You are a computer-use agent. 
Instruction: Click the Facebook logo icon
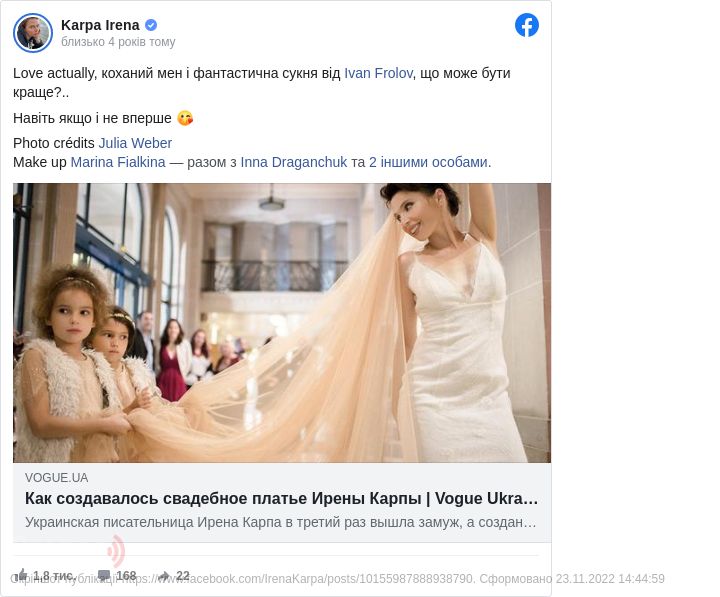click(x=527, y=26)
